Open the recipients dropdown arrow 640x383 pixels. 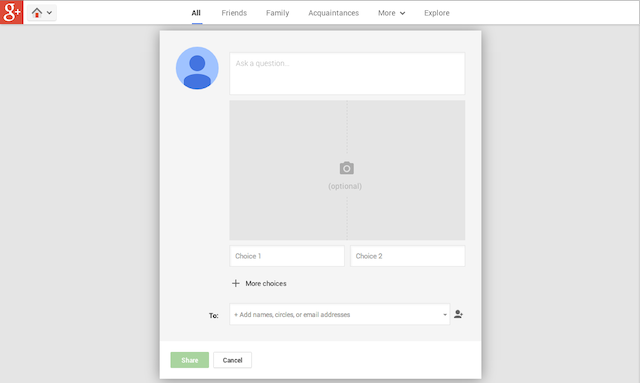pos(445,315)
